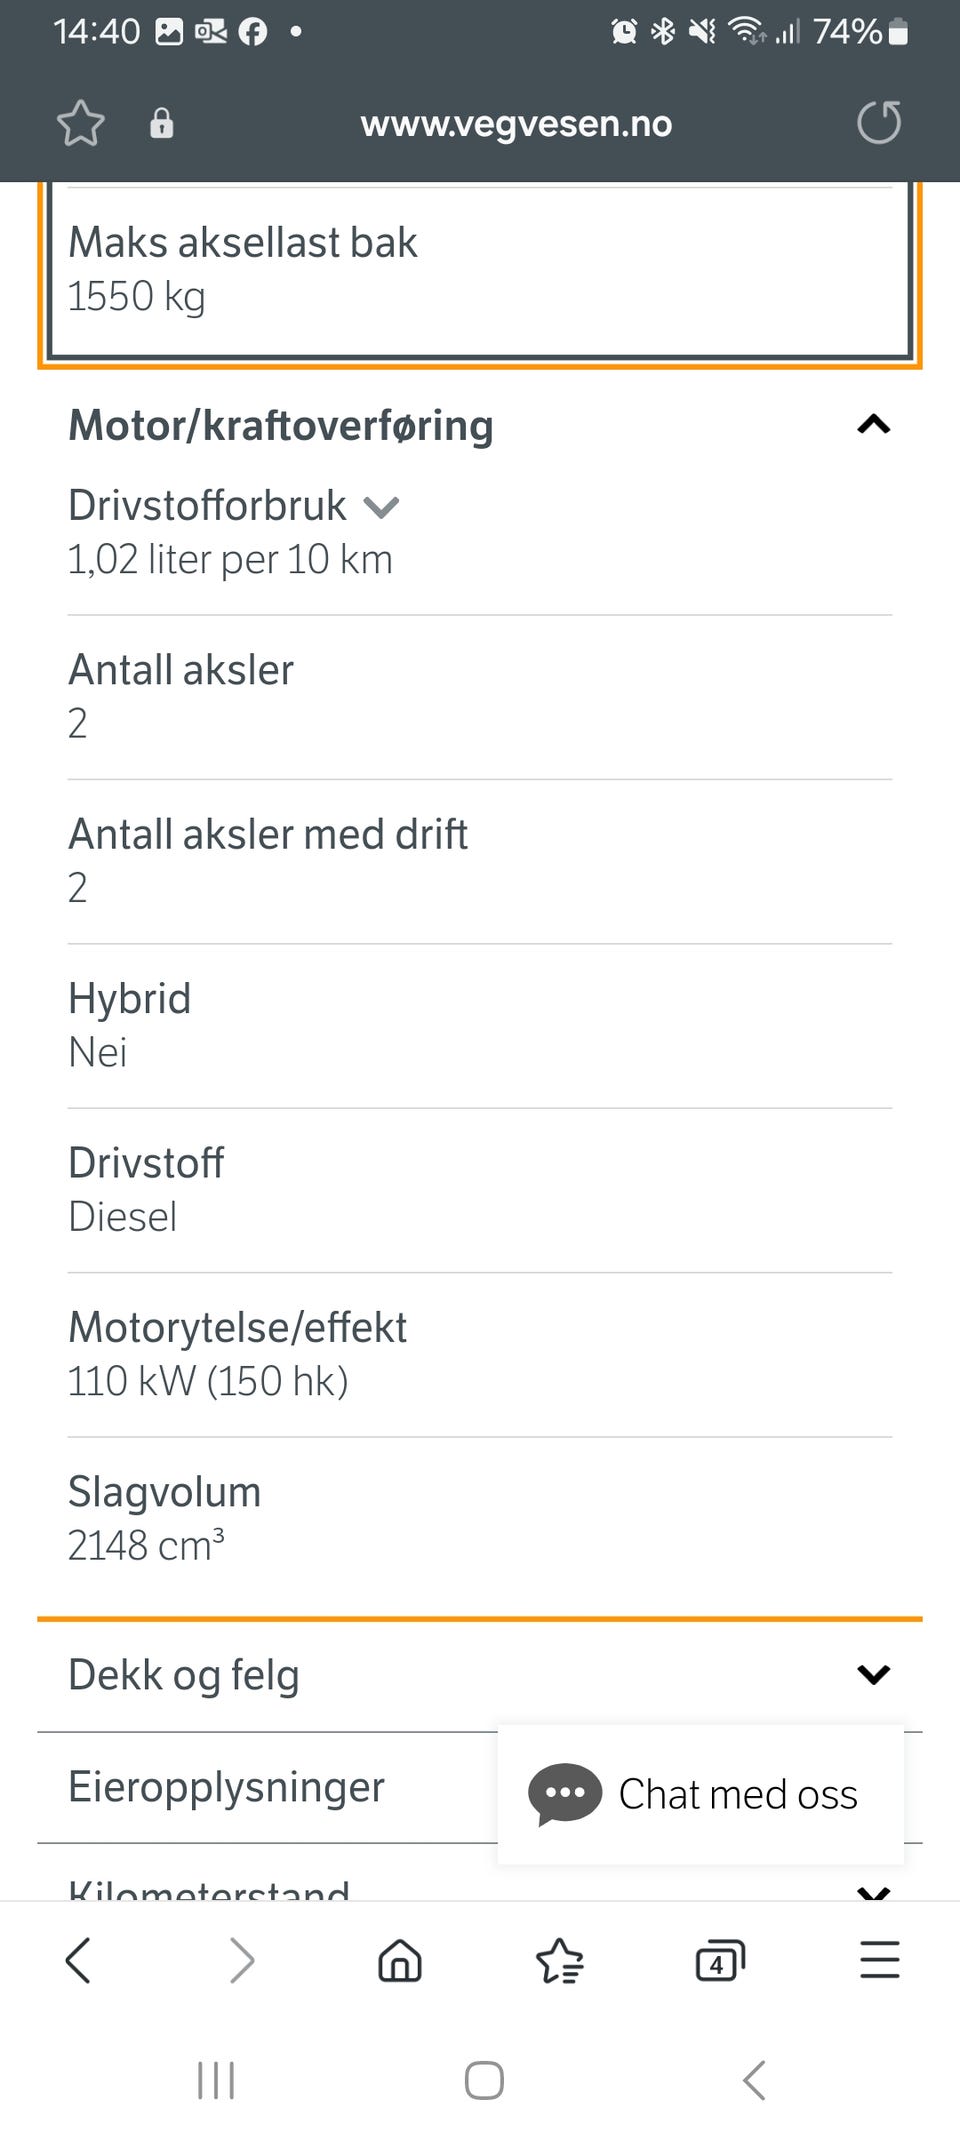The width and height of the screenshot is (960, 2140).
Task: Open the browser home page
Action: pyautogui.click(x=400, y=1960)
